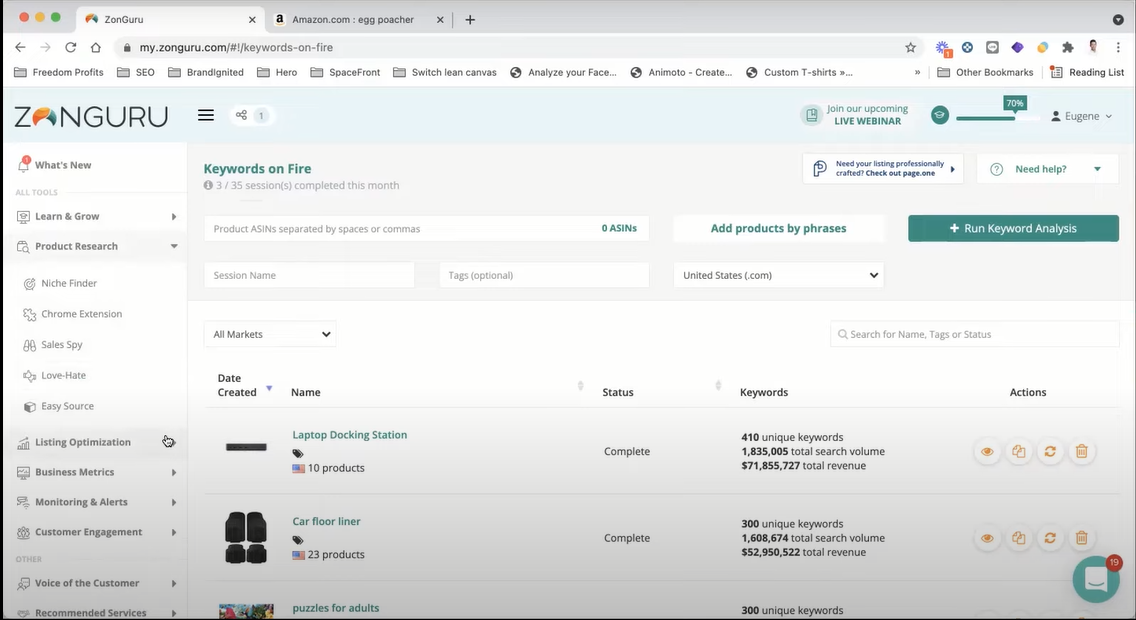Open a new browser tab
The width and height of the screenshot is (1136, 620).
tap(470, 20)
